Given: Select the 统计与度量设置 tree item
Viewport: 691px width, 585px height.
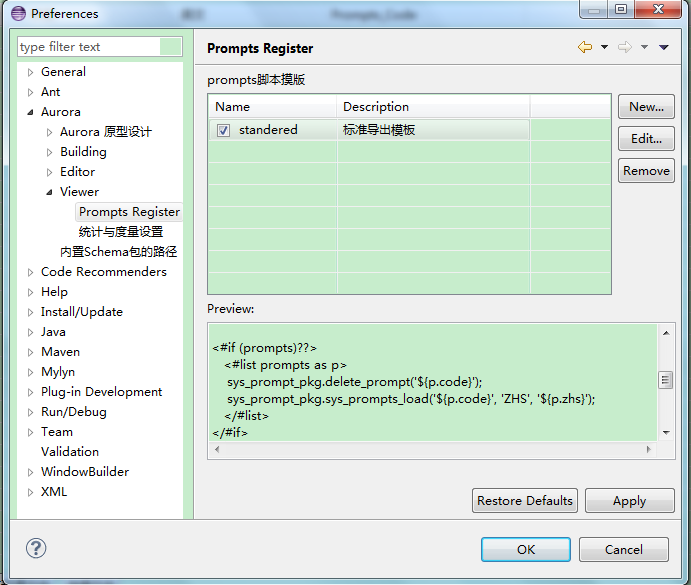Looking at the screenshot, I should point(121,232).
